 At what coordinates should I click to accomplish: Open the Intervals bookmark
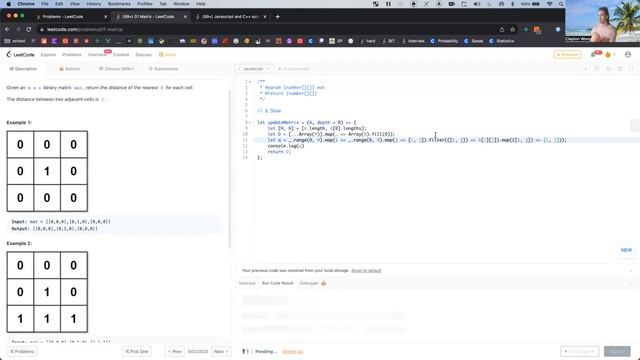click(x=413, y=41)
